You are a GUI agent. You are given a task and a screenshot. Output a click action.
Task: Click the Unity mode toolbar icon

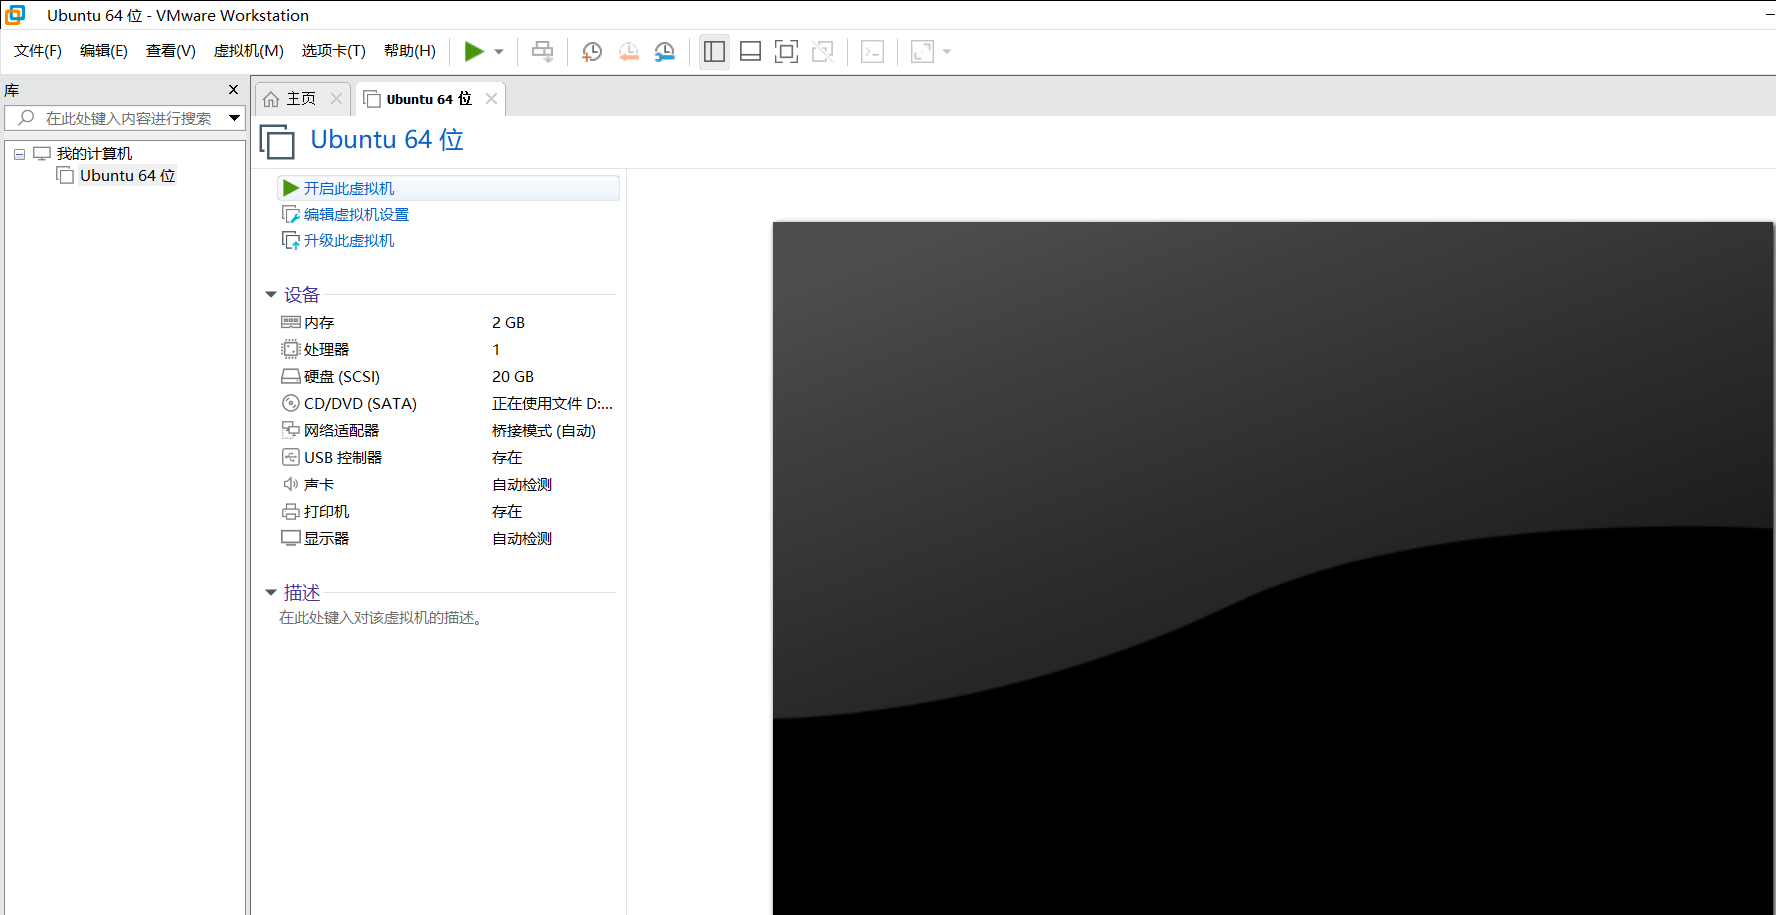click(823, 51)
